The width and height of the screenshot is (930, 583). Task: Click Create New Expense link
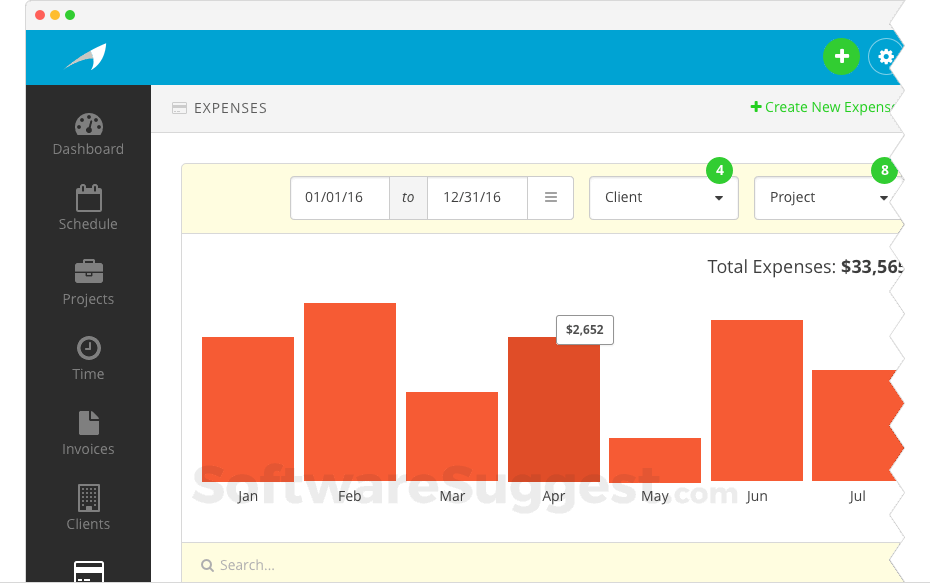tap(823, 107)
